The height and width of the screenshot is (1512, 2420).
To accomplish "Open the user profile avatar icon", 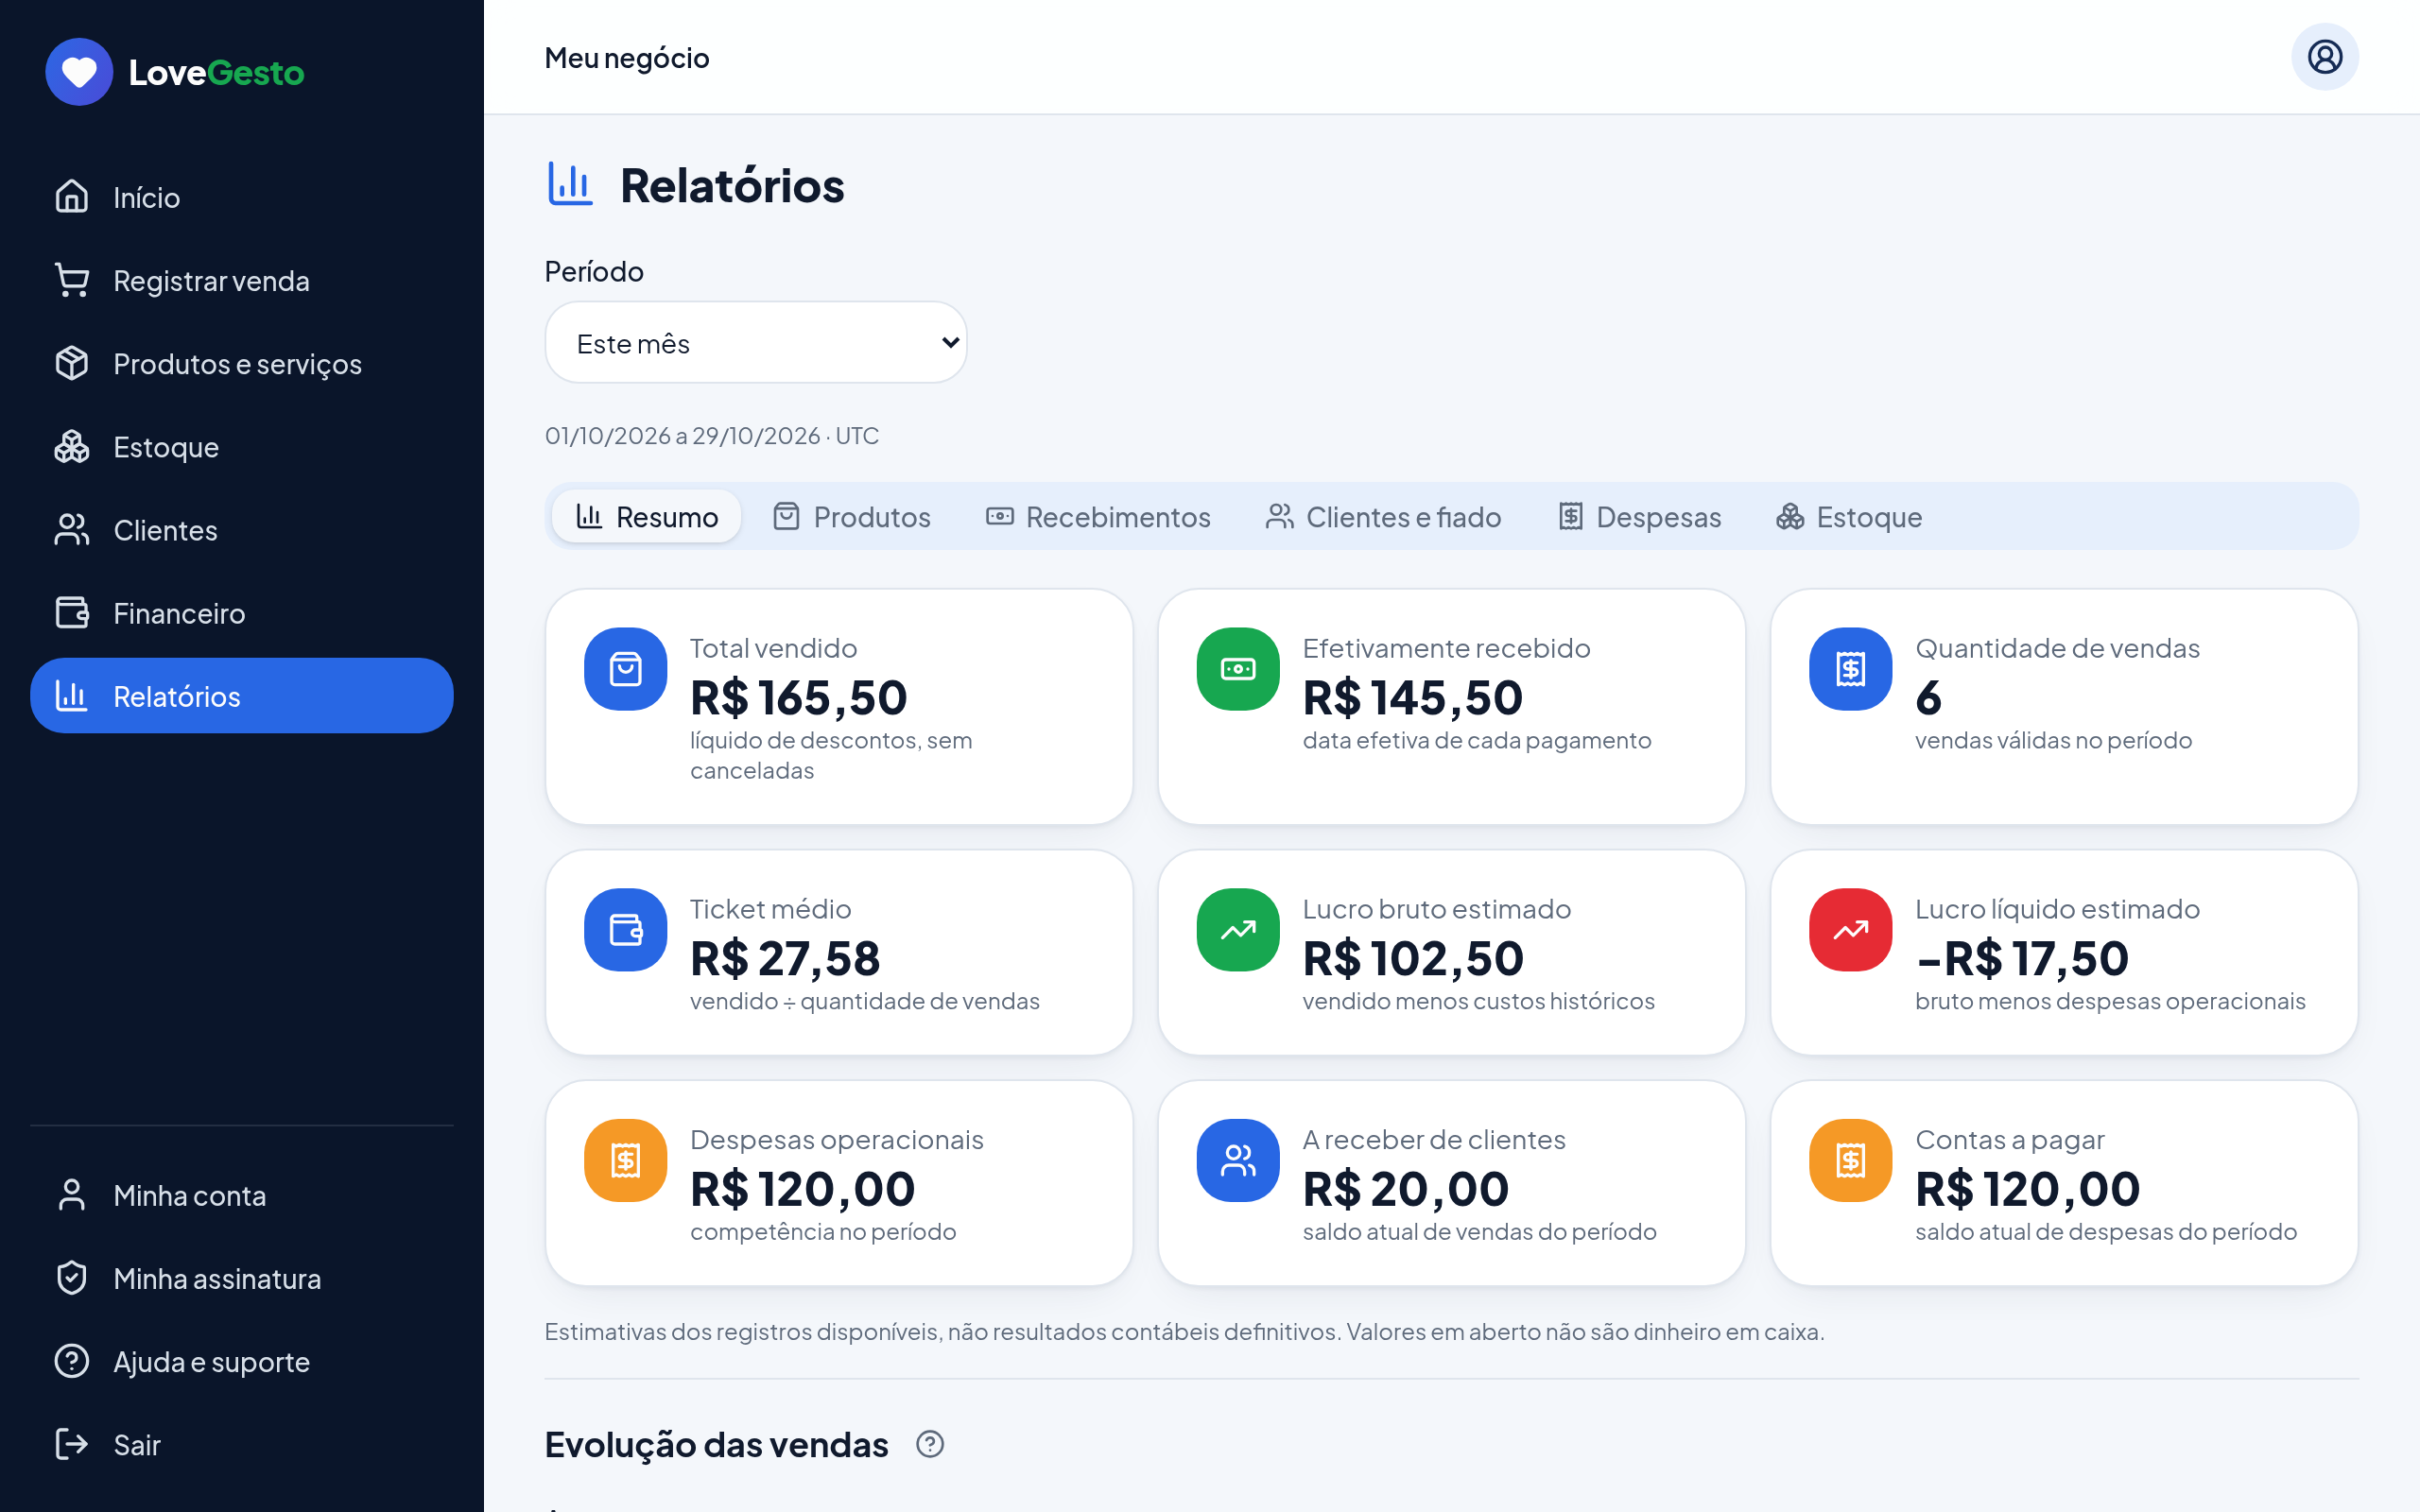I will click(2324, 57).
